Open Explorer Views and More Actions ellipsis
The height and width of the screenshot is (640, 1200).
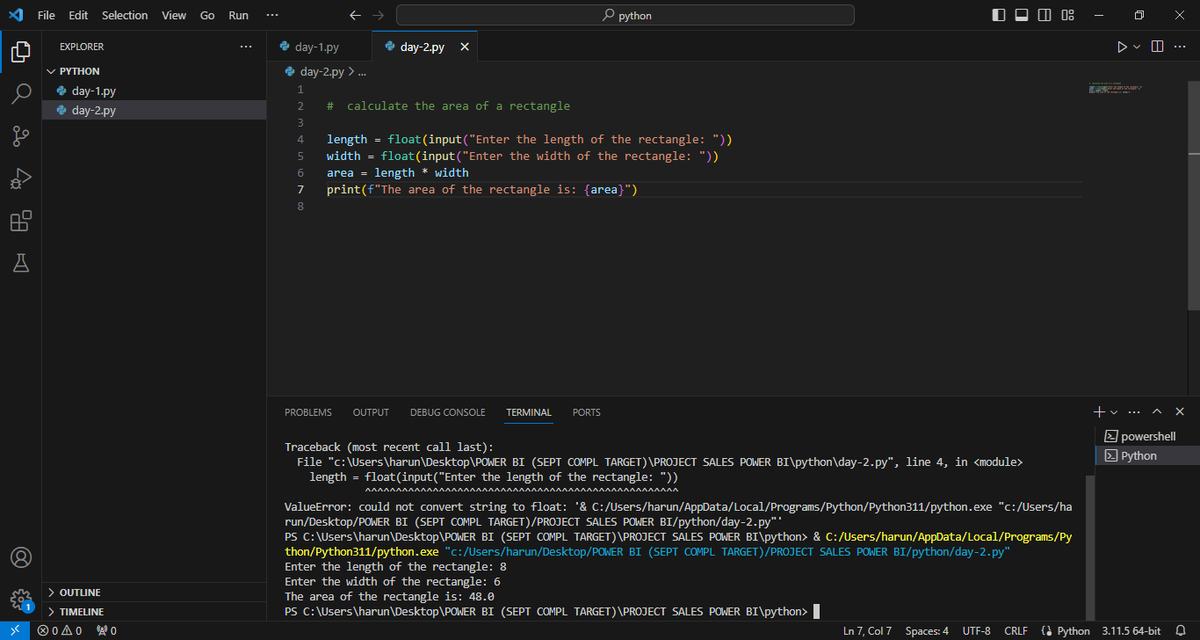[x=247, y=47]
